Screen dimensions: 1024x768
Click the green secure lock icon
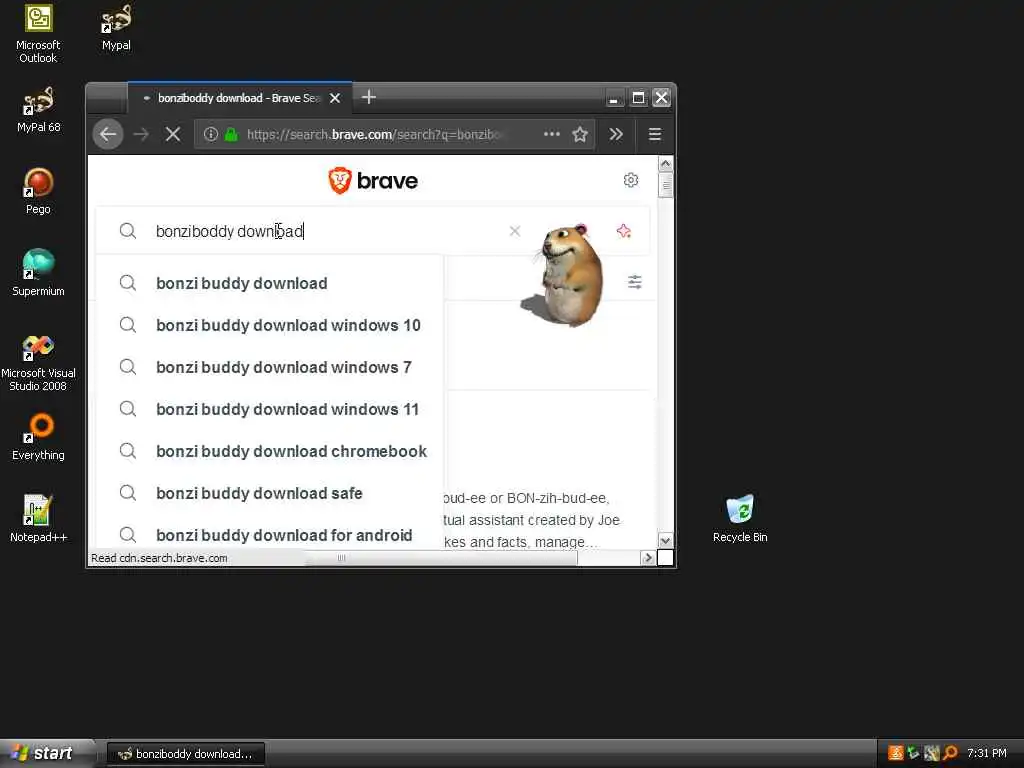231,135
